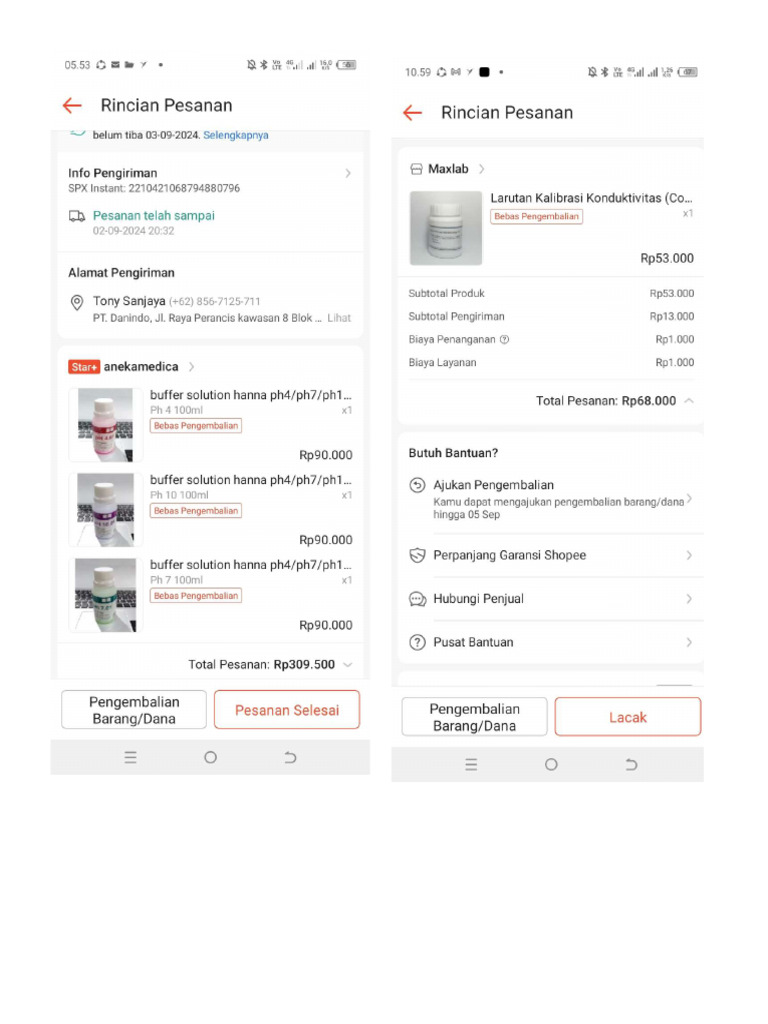Tap back arrow on right Rincian Pesanan screen
Screen dimensions: 768x1024
coord(412,113)
